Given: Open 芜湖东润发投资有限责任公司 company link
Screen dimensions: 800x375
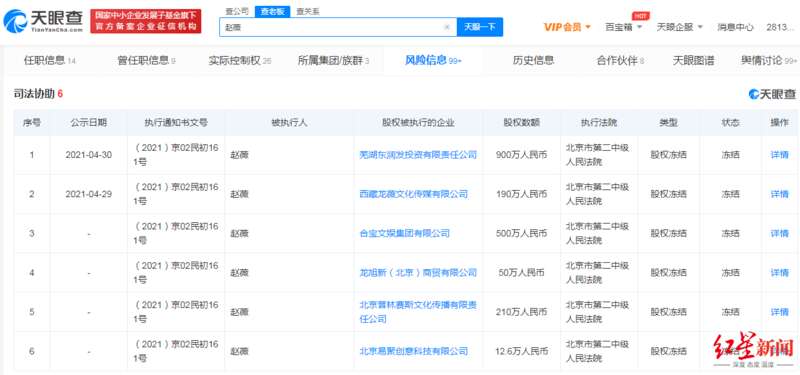Looking at the screenshot, I should tap(418, 155).
